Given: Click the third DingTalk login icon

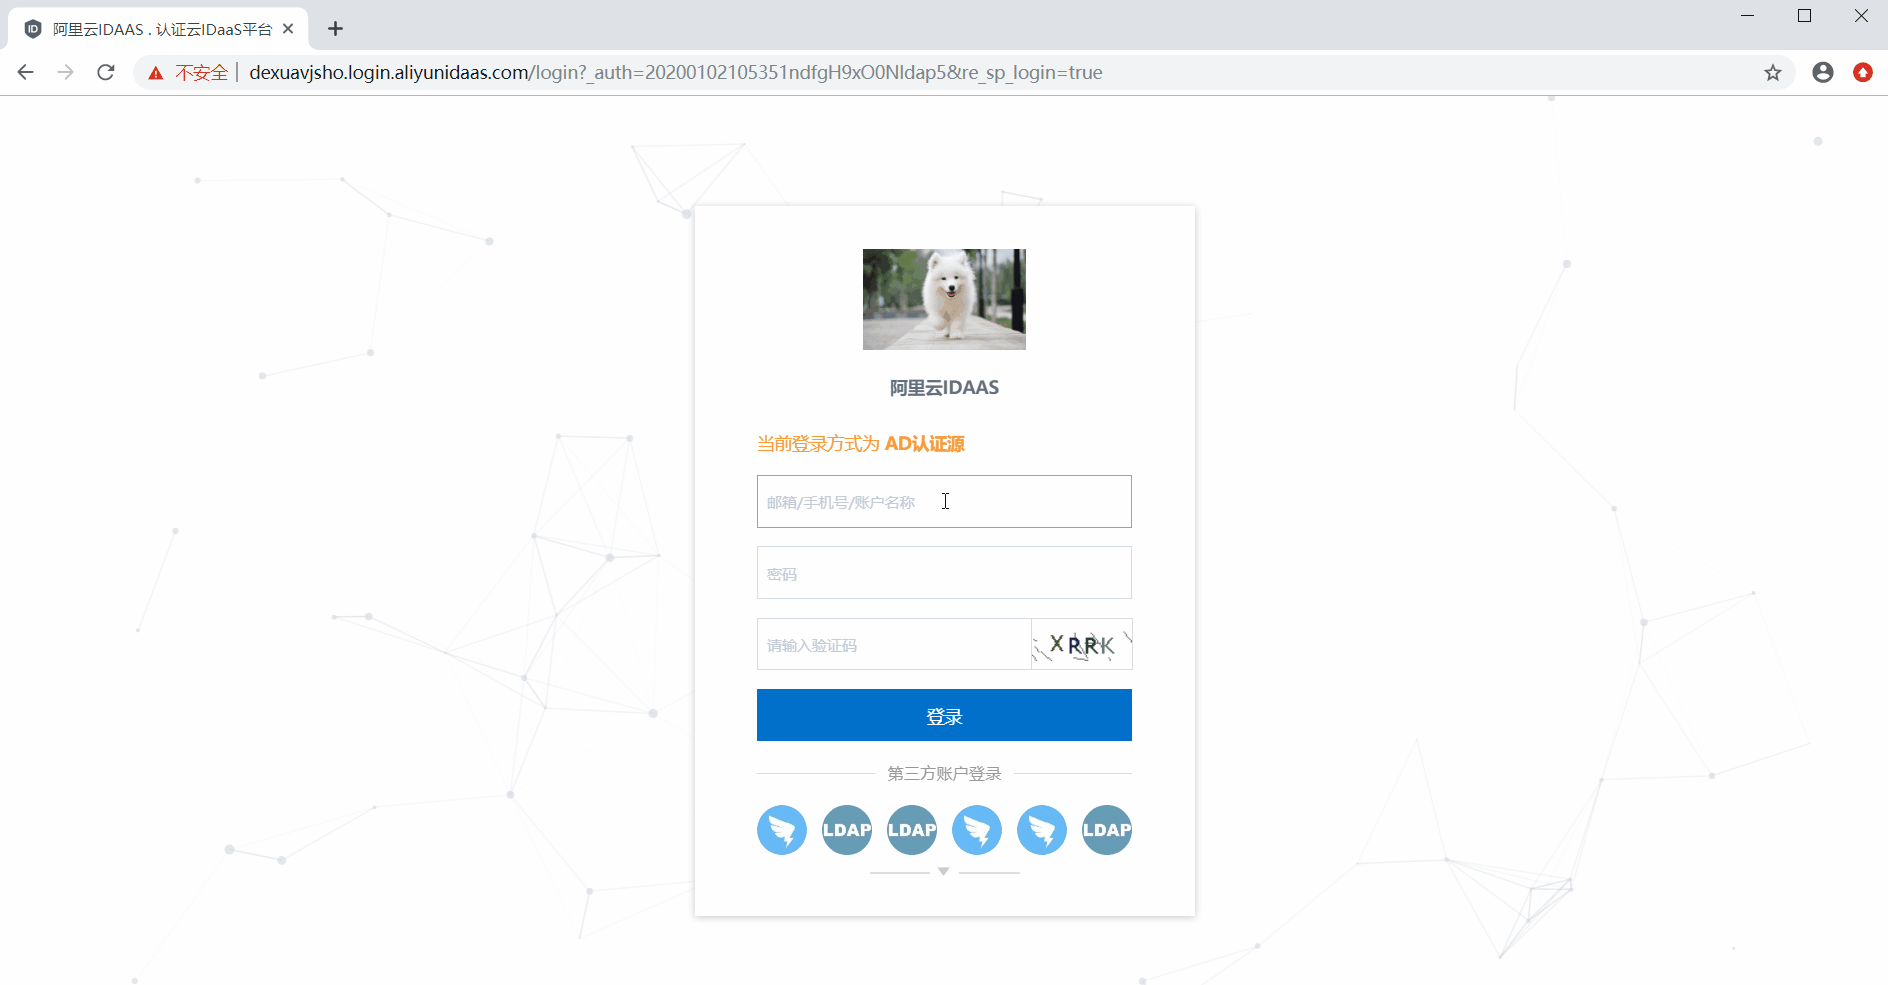Looking at the screenshot, I should (x=1042, y=830).
